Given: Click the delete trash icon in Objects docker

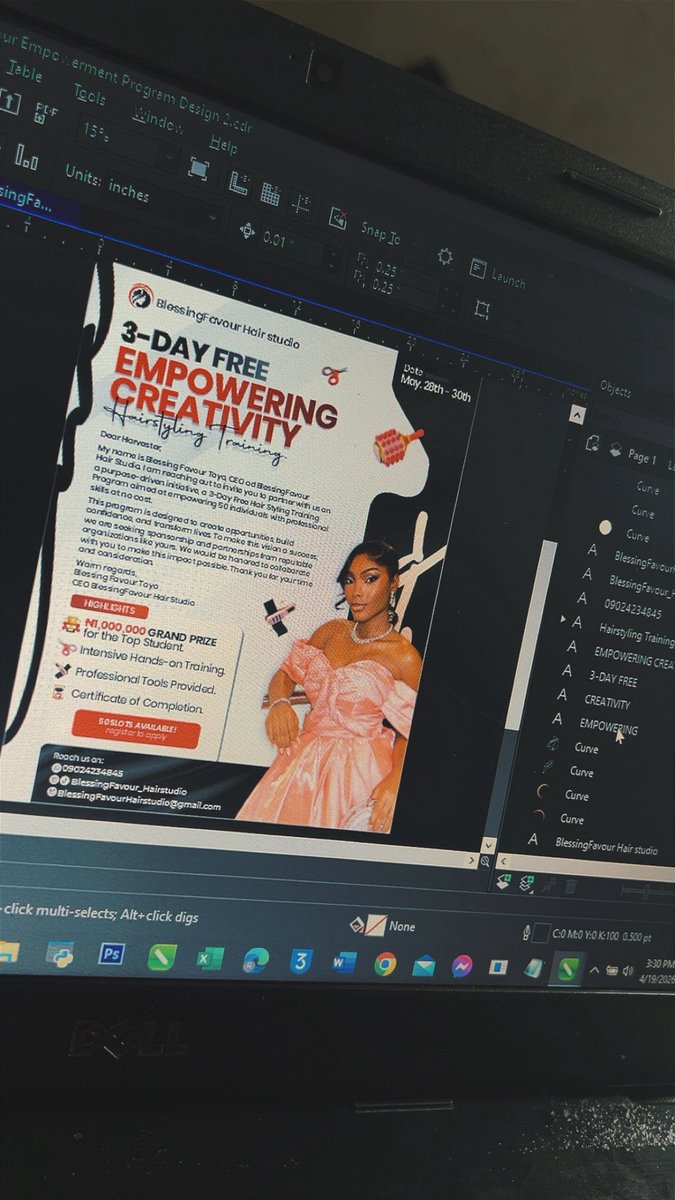Looking at the screenshot, I should click(569, 886).
